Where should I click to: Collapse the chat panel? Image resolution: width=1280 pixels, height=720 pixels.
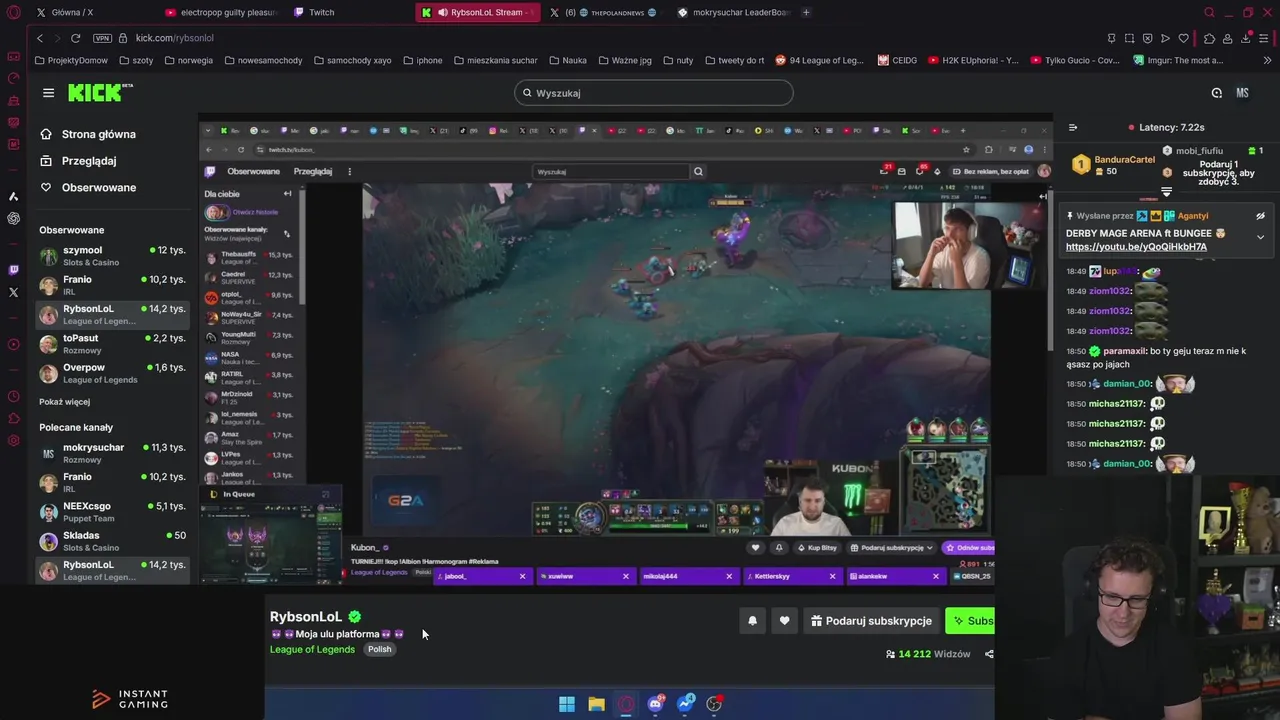pos(1073,127)
